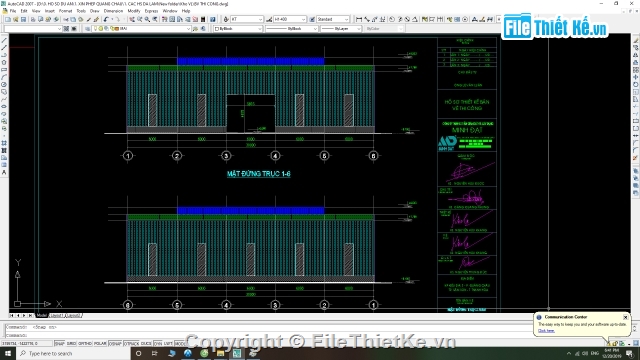
Task: Expand the ByLayer lineweight dropdown
Action: tap(341, 29)
